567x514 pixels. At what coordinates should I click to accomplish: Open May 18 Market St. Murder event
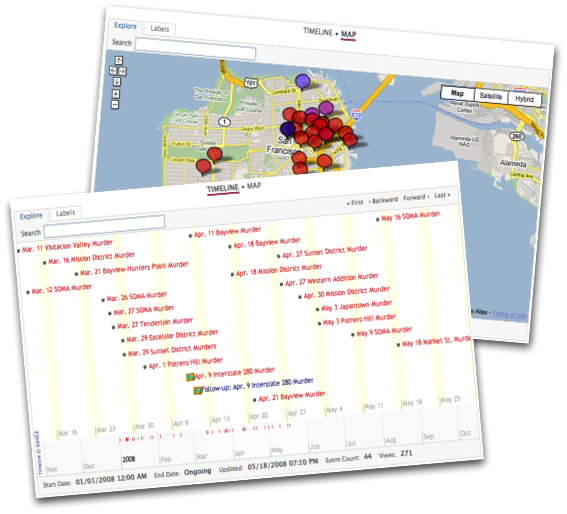pyautogui.click(x=436, y=341)
